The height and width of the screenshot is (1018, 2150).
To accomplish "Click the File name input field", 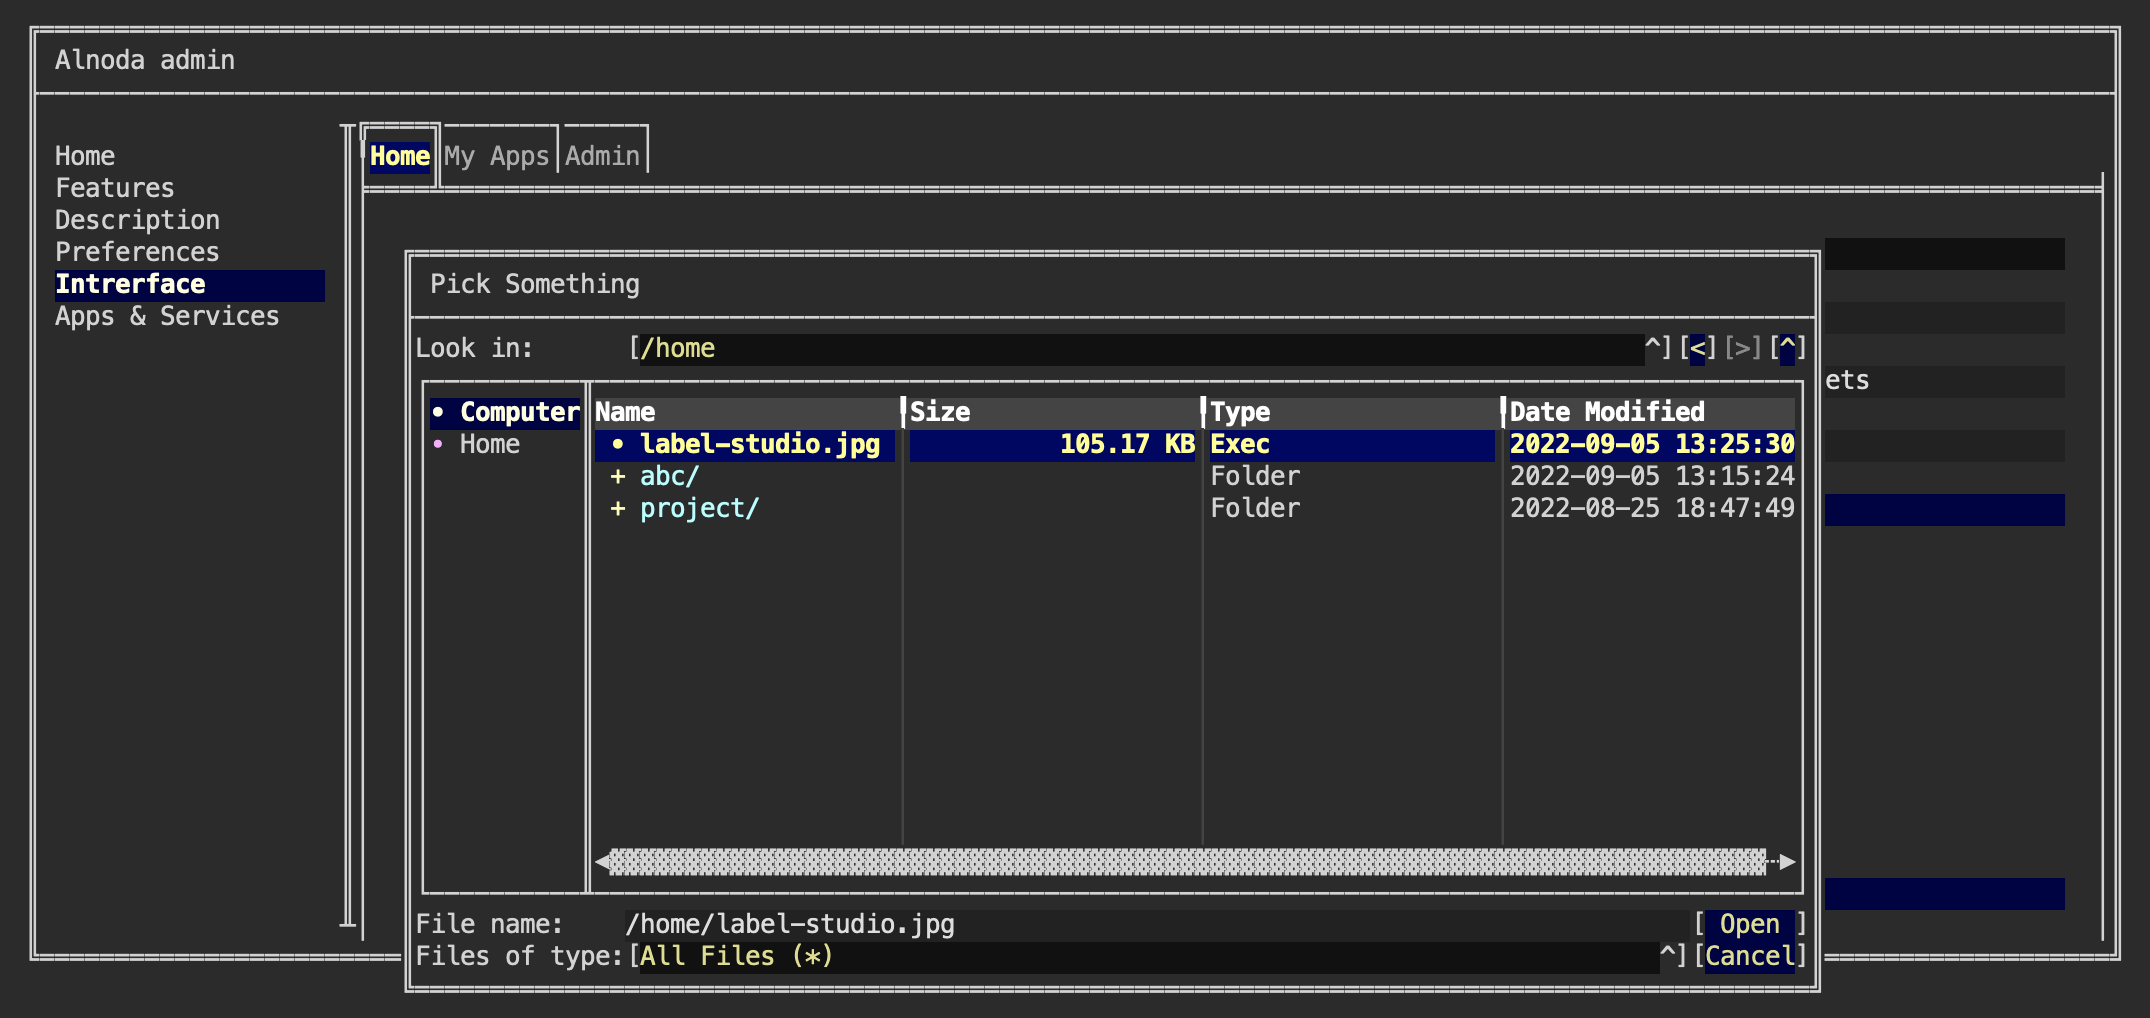I will tap(1155, 924).
